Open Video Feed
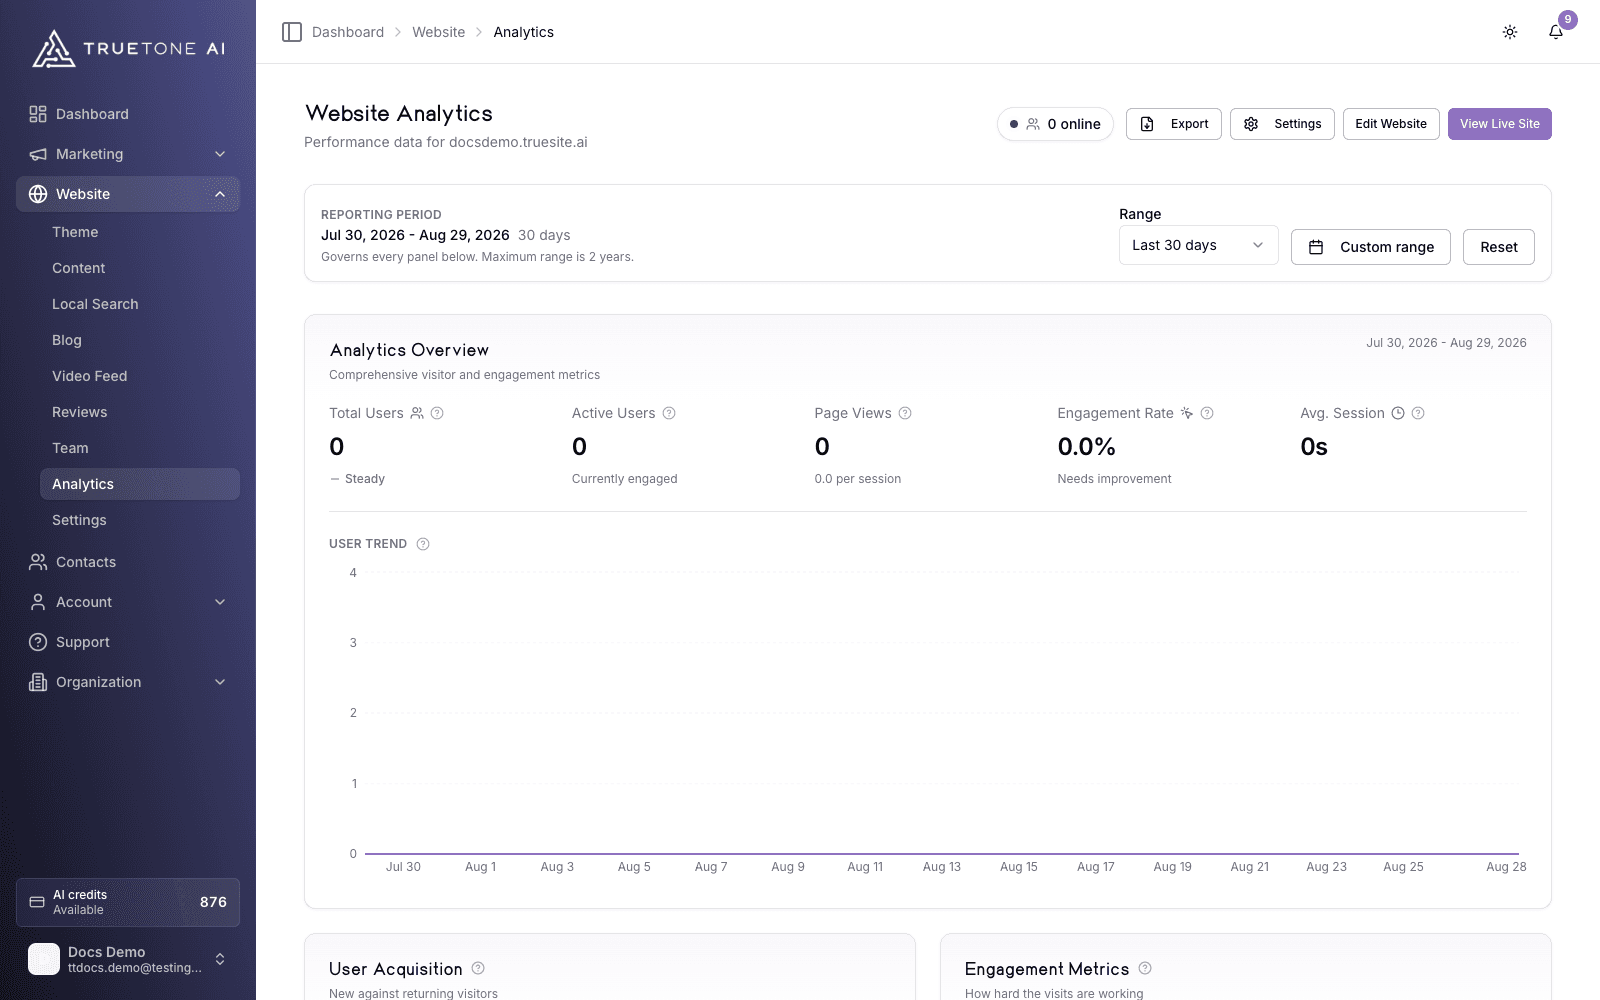The image size is (1600, 1000). pyautogui.click(x=140, y=376)
